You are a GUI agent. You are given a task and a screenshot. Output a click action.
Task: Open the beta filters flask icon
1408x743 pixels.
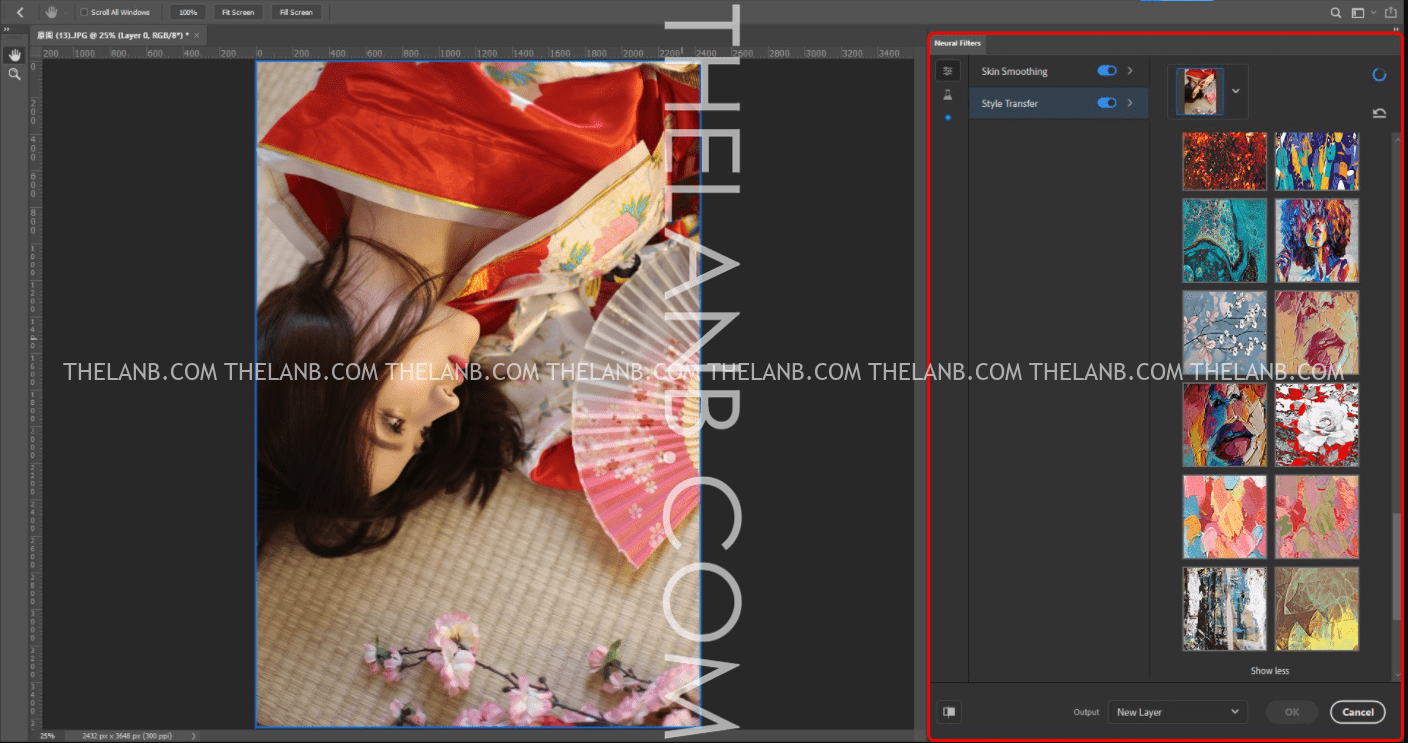tap(948, 95)
